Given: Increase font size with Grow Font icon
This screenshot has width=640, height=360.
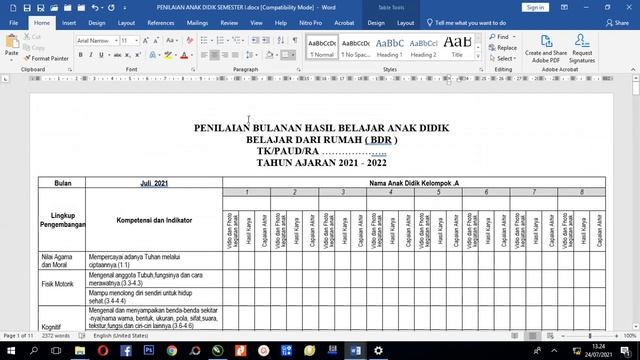Looking at the screenshot, I should [x=146, y=40].
